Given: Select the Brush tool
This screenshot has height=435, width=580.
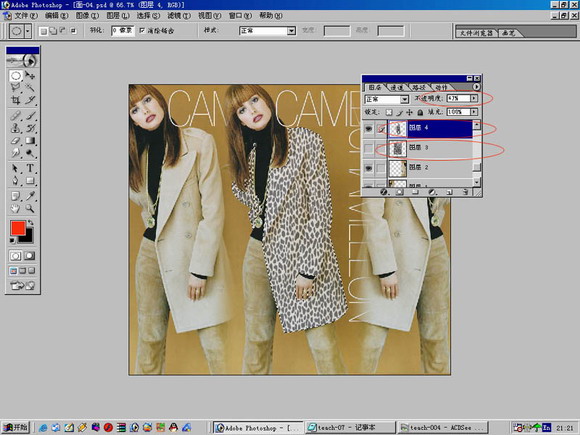Looking at the screenshot, I should point(30,116).
